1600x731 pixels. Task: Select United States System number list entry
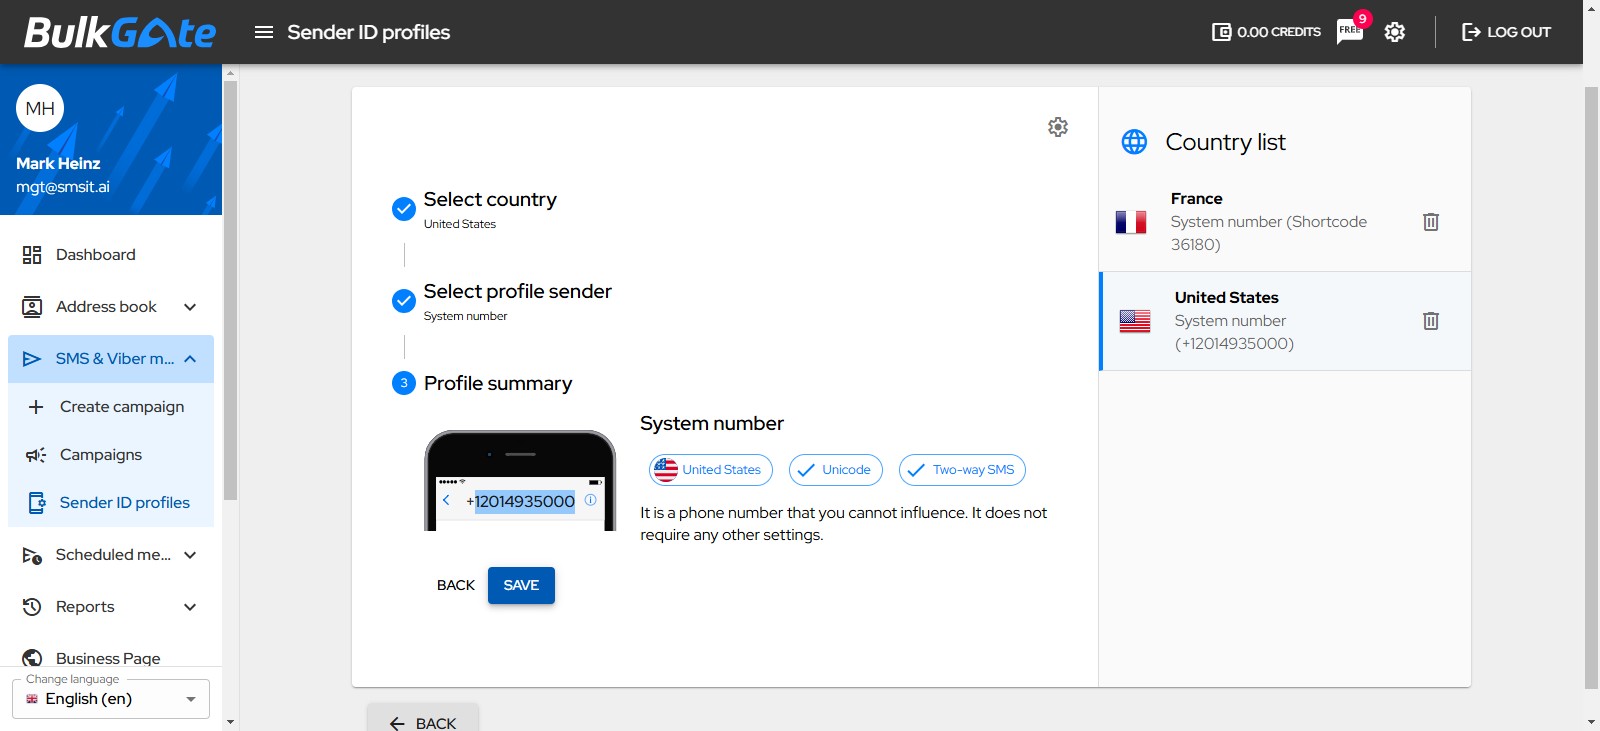(x=1285, y=321)
